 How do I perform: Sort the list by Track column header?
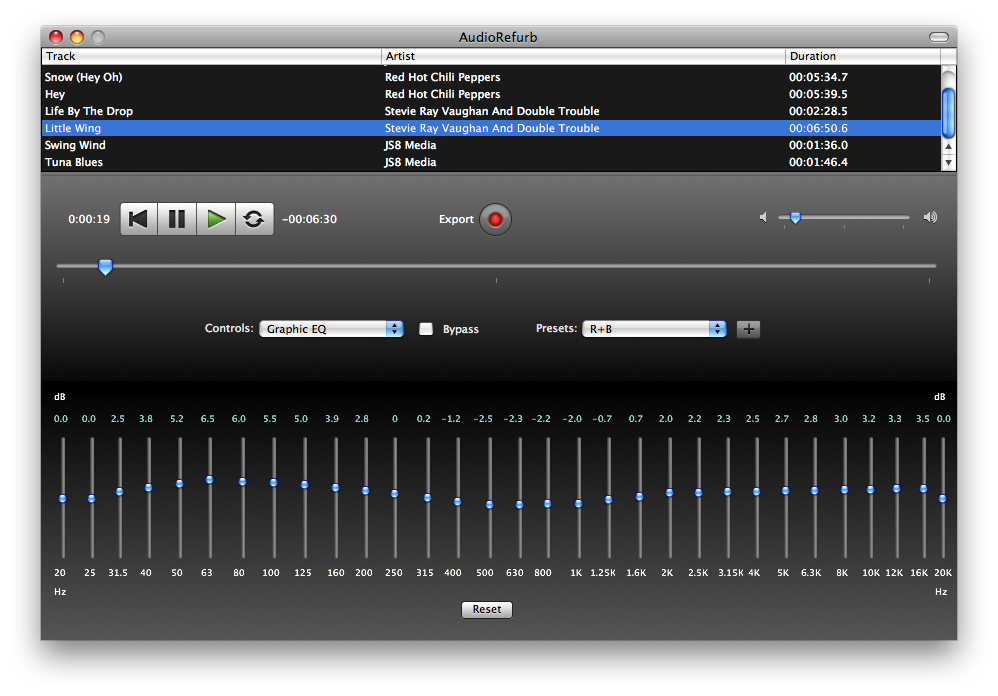(211, 56)
